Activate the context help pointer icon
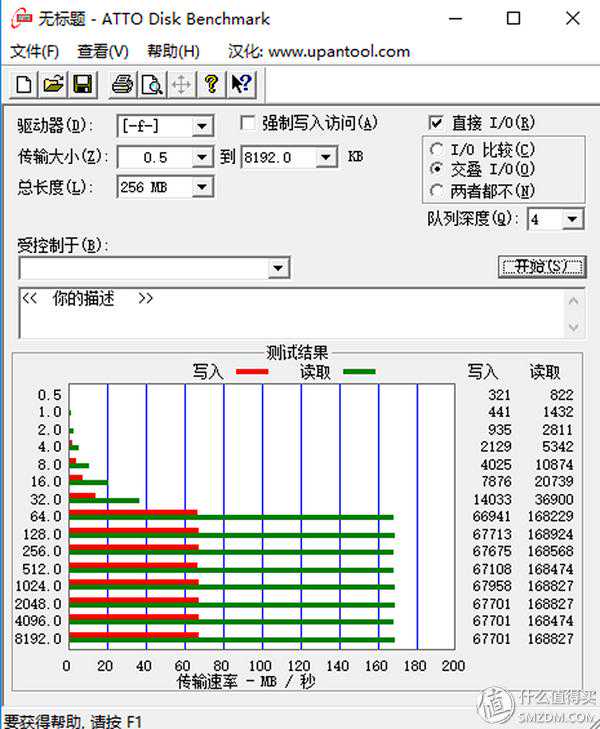 pos(240,84)
